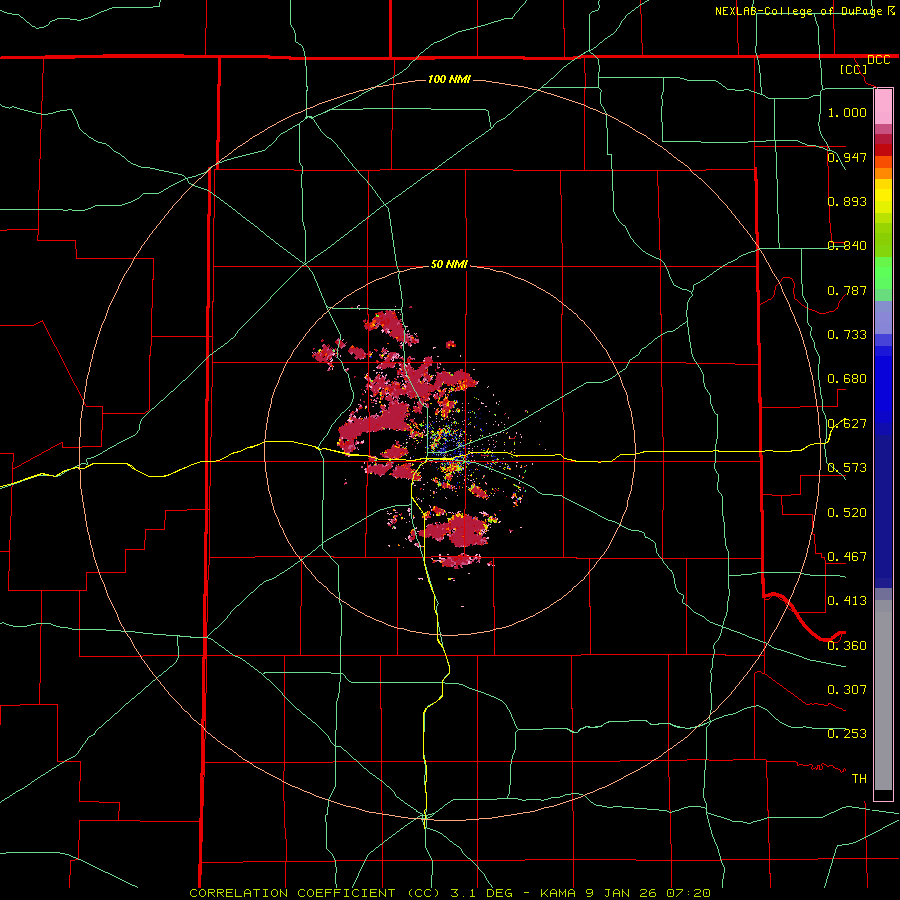Click the [CC] unit label above the scale
This screenshot has width=900, height=900.
854,69
